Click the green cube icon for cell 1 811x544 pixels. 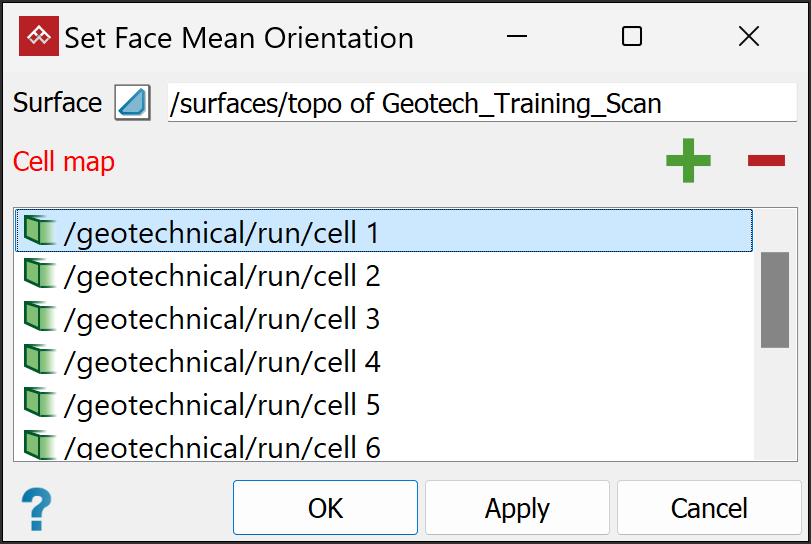(x=39, y=232)
